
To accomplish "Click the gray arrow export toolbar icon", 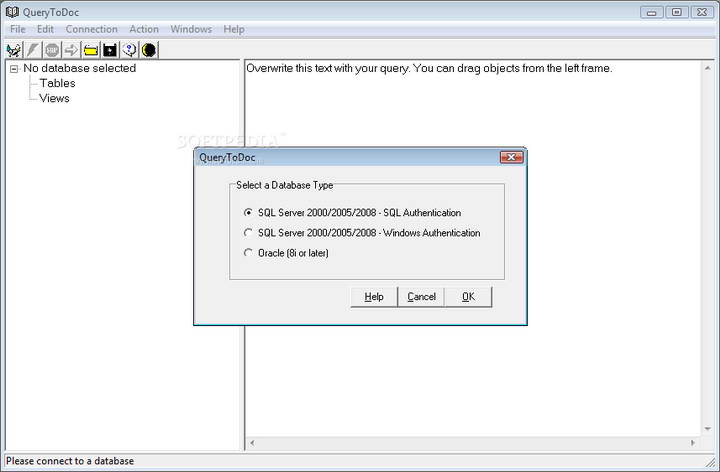I will [x=72, y=50].
